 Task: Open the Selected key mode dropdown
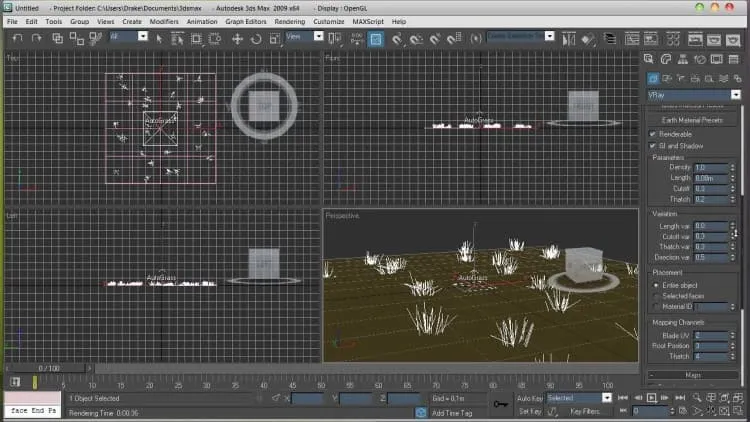[x=607, y=398]
